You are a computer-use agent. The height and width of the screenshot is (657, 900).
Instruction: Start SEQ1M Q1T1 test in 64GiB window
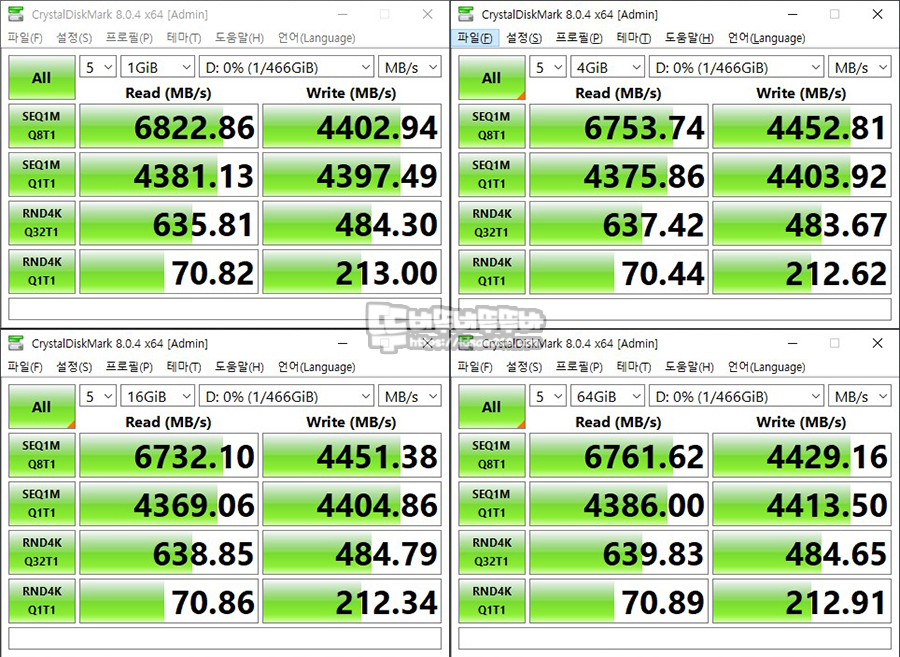coord(491,503)
